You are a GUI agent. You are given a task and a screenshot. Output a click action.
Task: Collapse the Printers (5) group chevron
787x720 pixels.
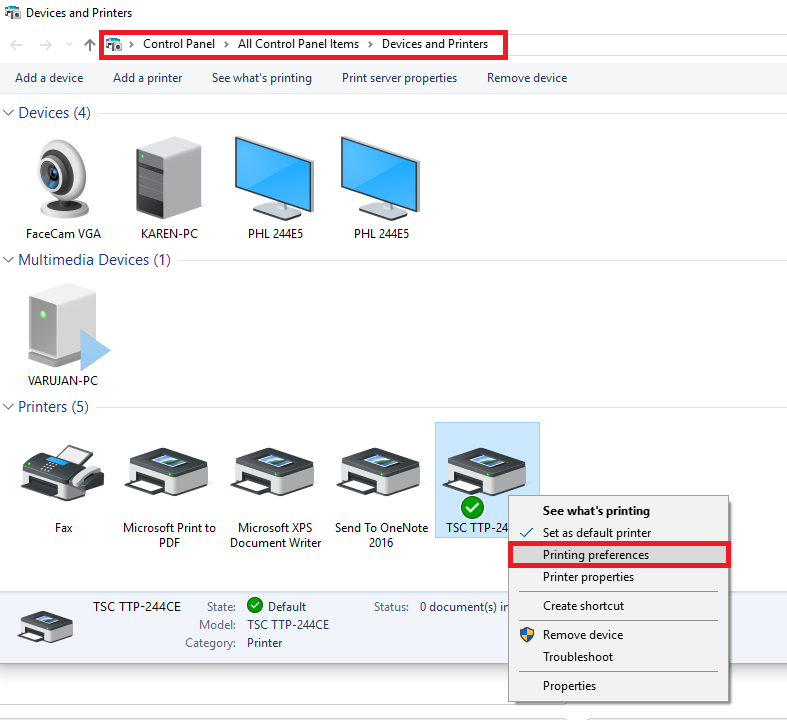click(8, 407)
